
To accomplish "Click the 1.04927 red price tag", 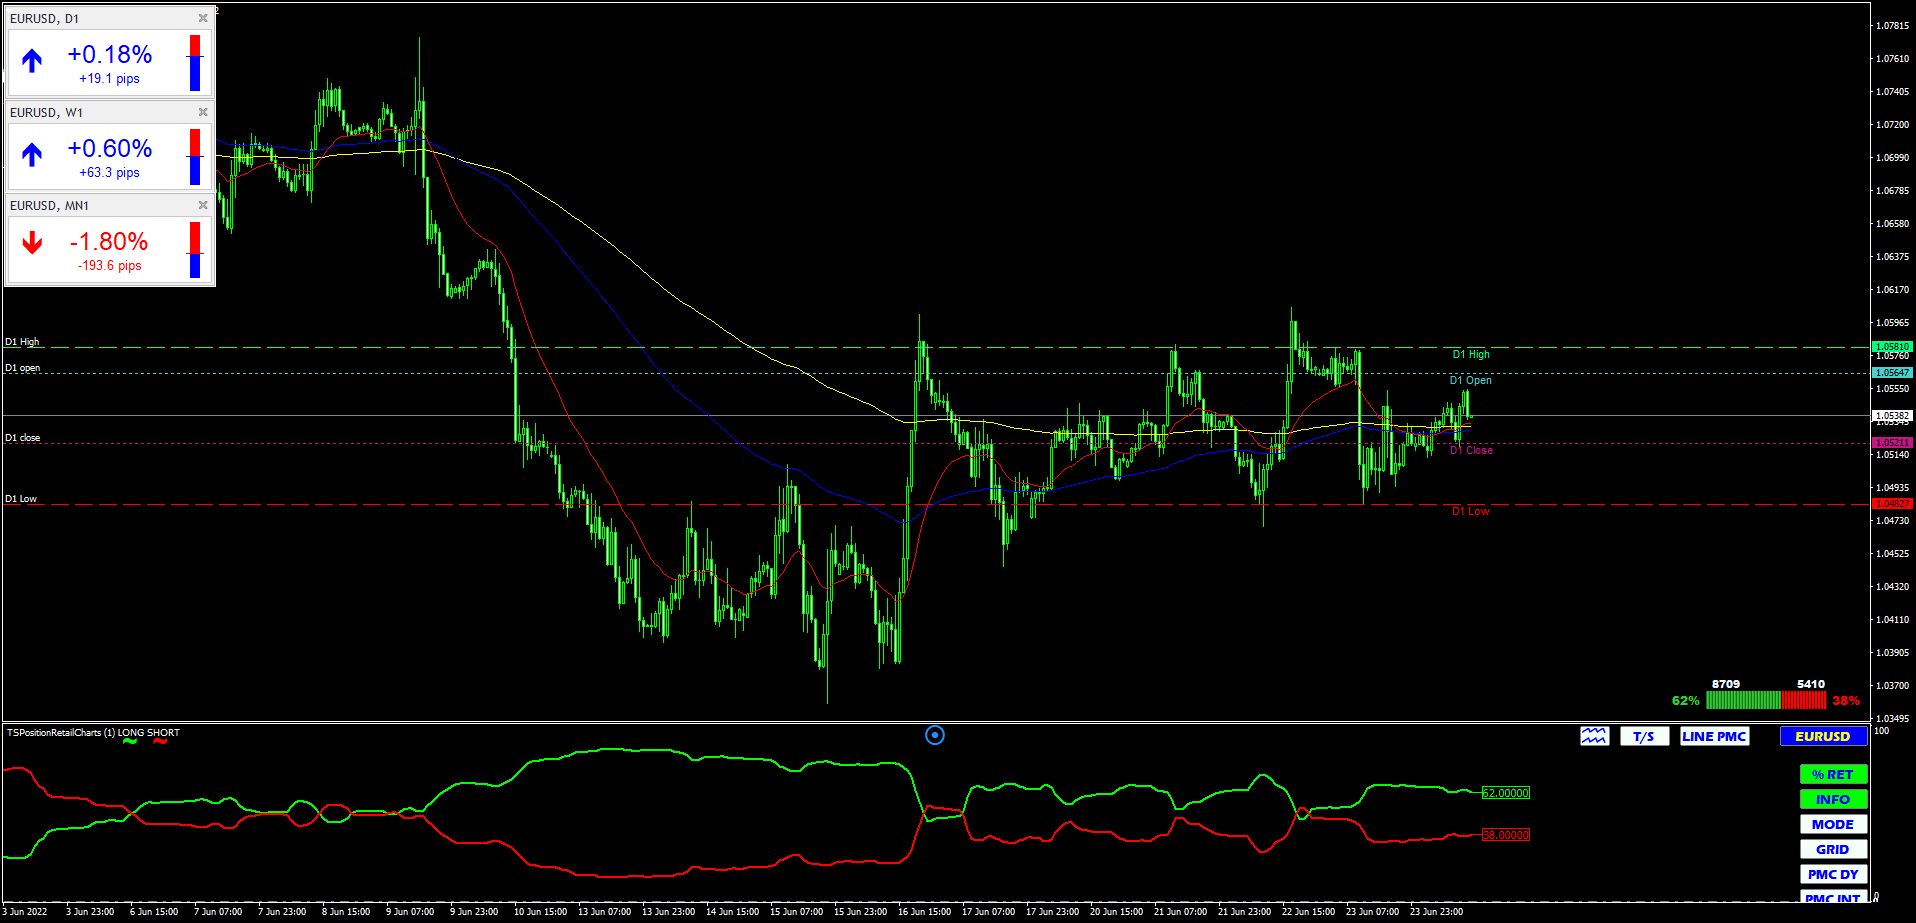I will tap(1892, 503).
